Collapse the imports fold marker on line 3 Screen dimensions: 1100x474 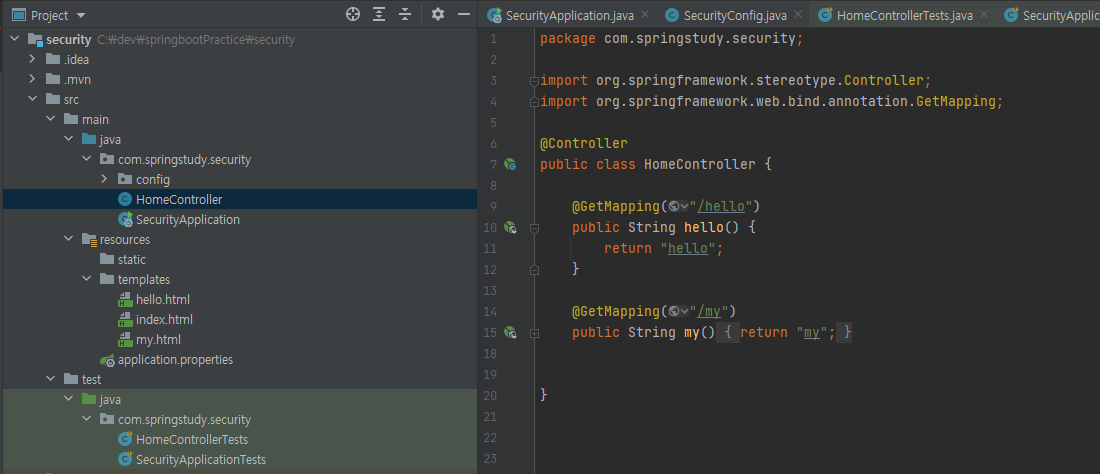tap(534, 81)
